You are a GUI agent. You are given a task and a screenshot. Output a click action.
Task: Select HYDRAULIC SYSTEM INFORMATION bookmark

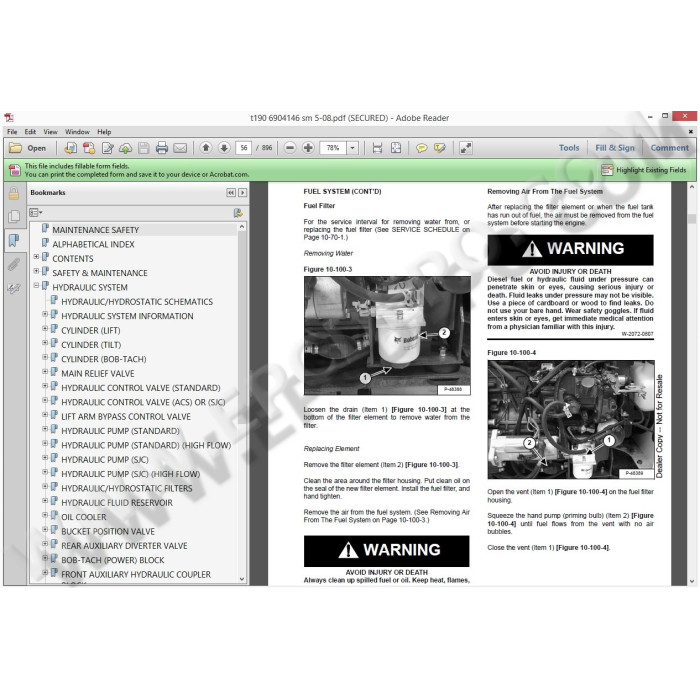[127, 316]
